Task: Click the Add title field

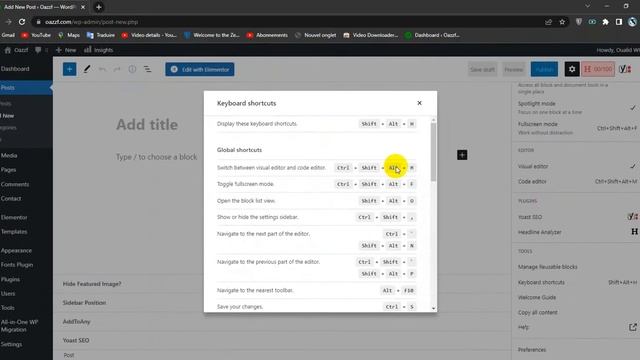Action: pyautogui.click(x=147, y=124)
